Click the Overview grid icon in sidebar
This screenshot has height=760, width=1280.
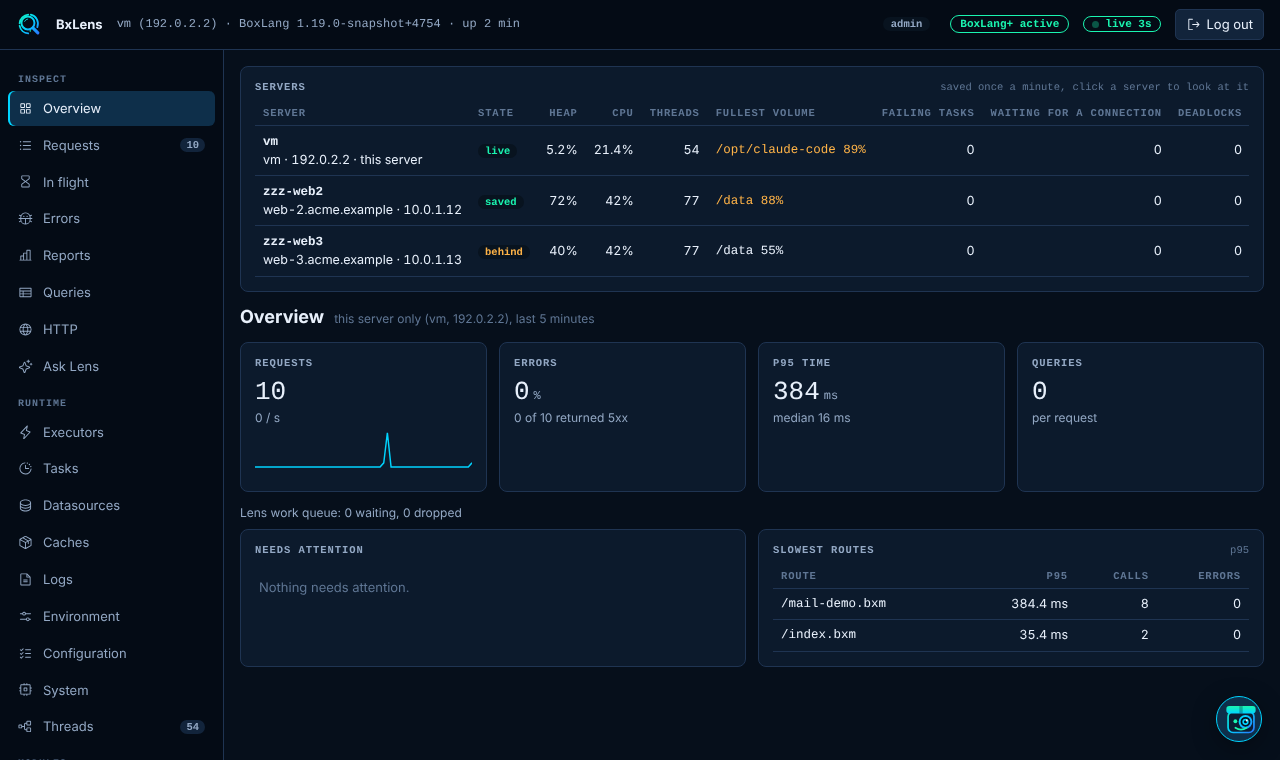tap(26, 108)
